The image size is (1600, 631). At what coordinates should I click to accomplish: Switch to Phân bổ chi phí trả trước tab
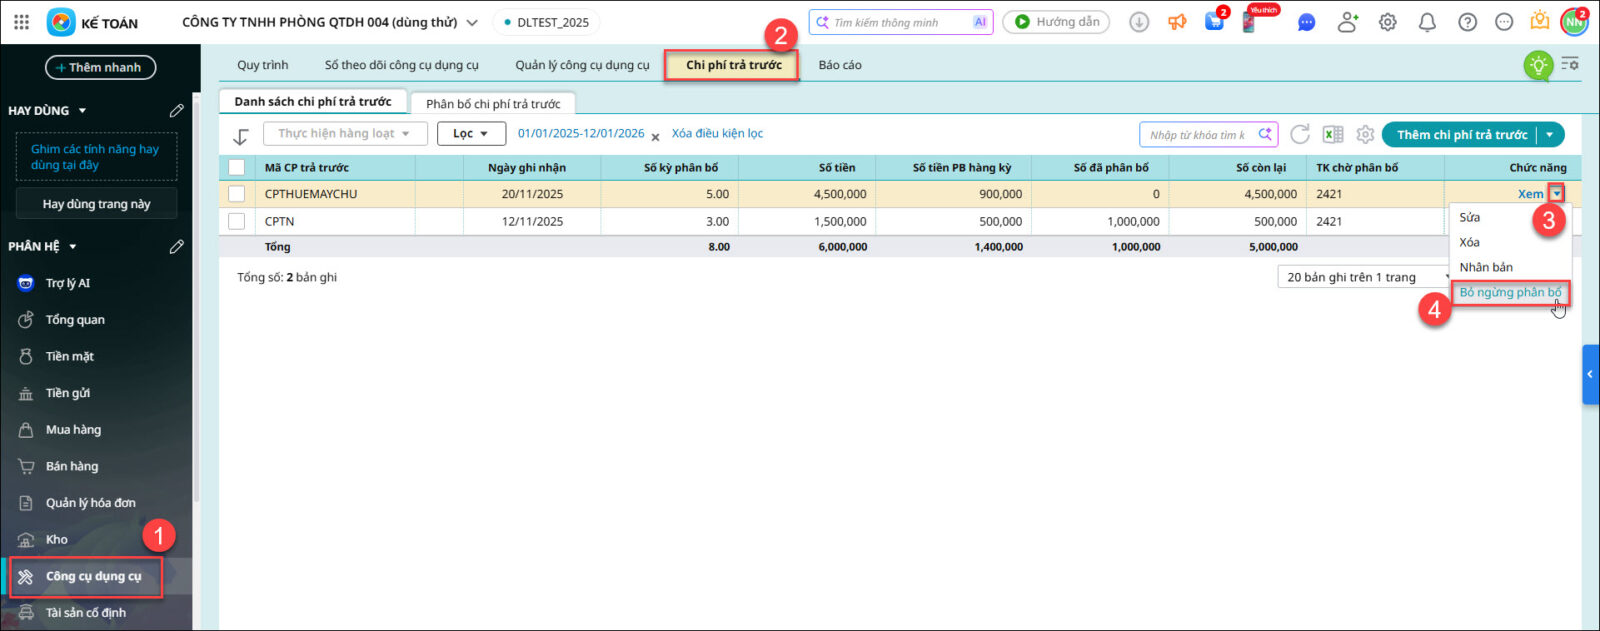[493, 104]
